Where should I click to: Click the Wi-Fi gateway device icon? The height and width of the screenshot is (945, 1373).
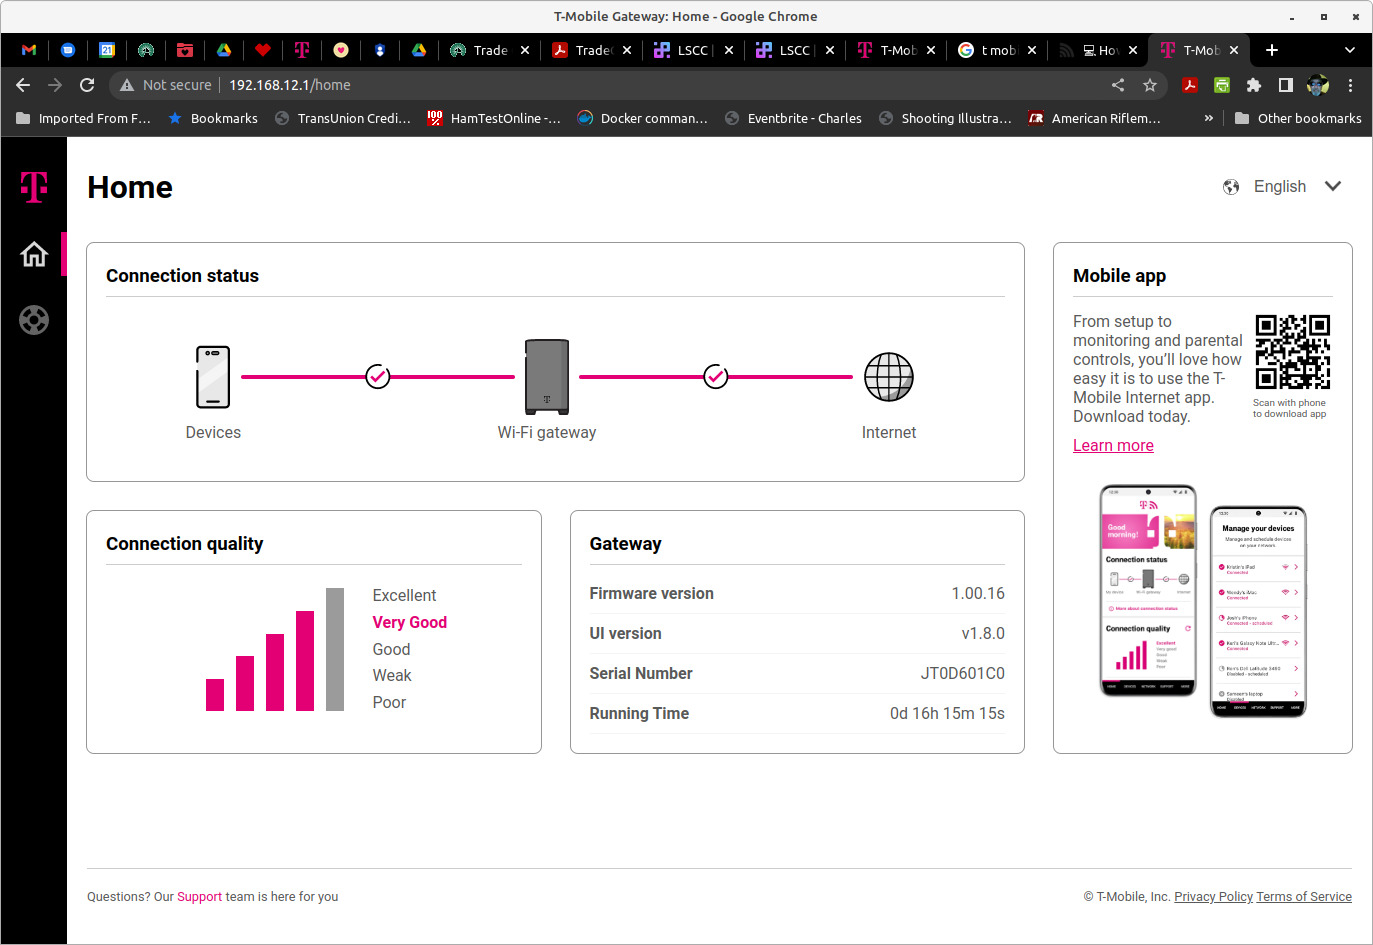(547, 377)
